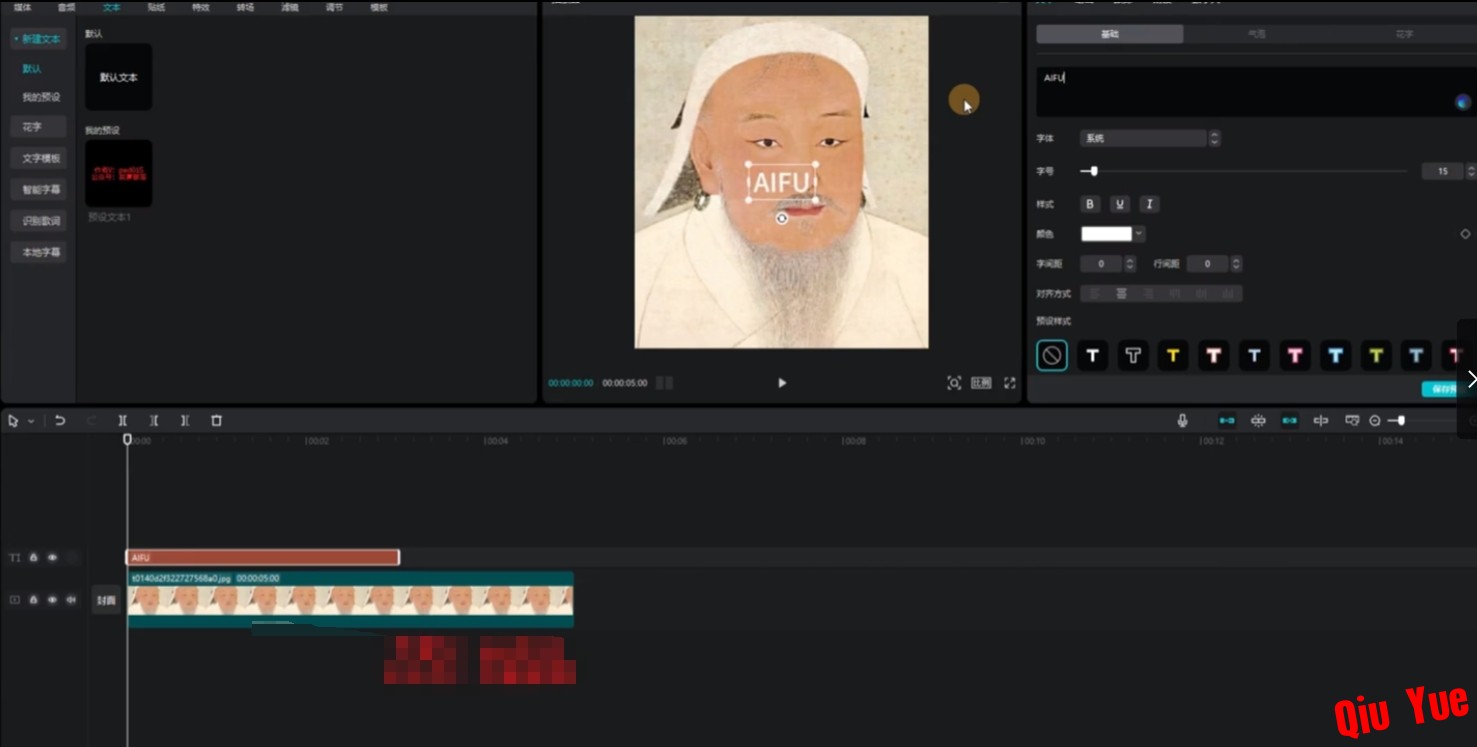Toggle italic text style

1149,204
